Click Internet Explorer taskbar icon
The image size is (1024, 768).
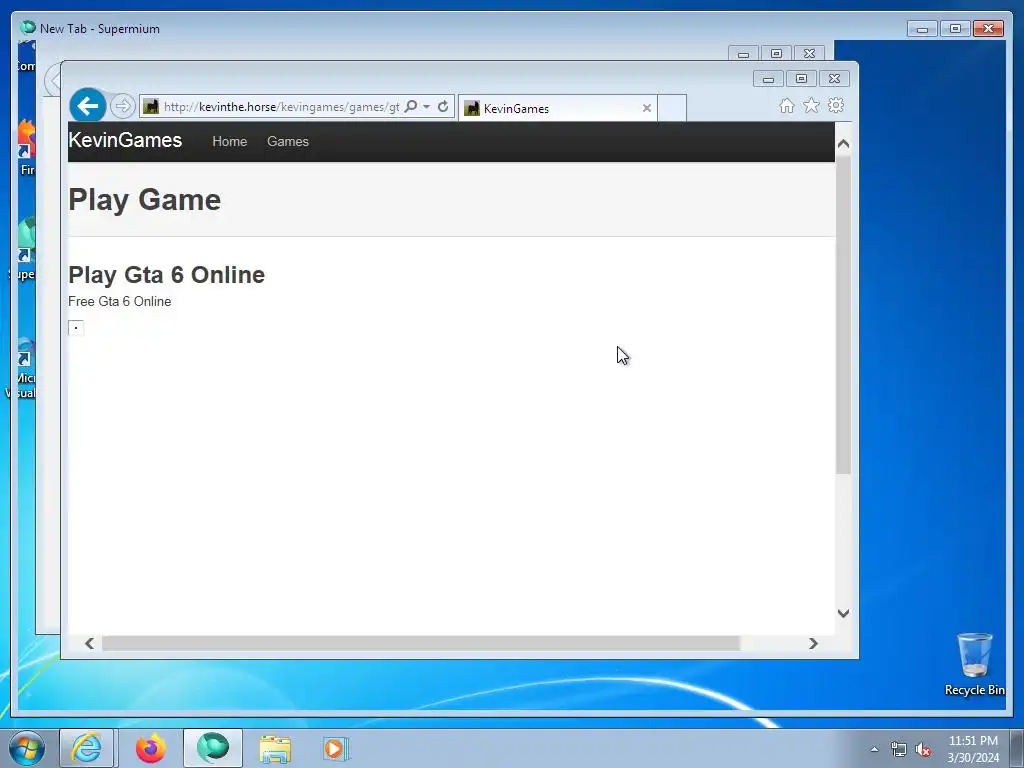[87, 748]
